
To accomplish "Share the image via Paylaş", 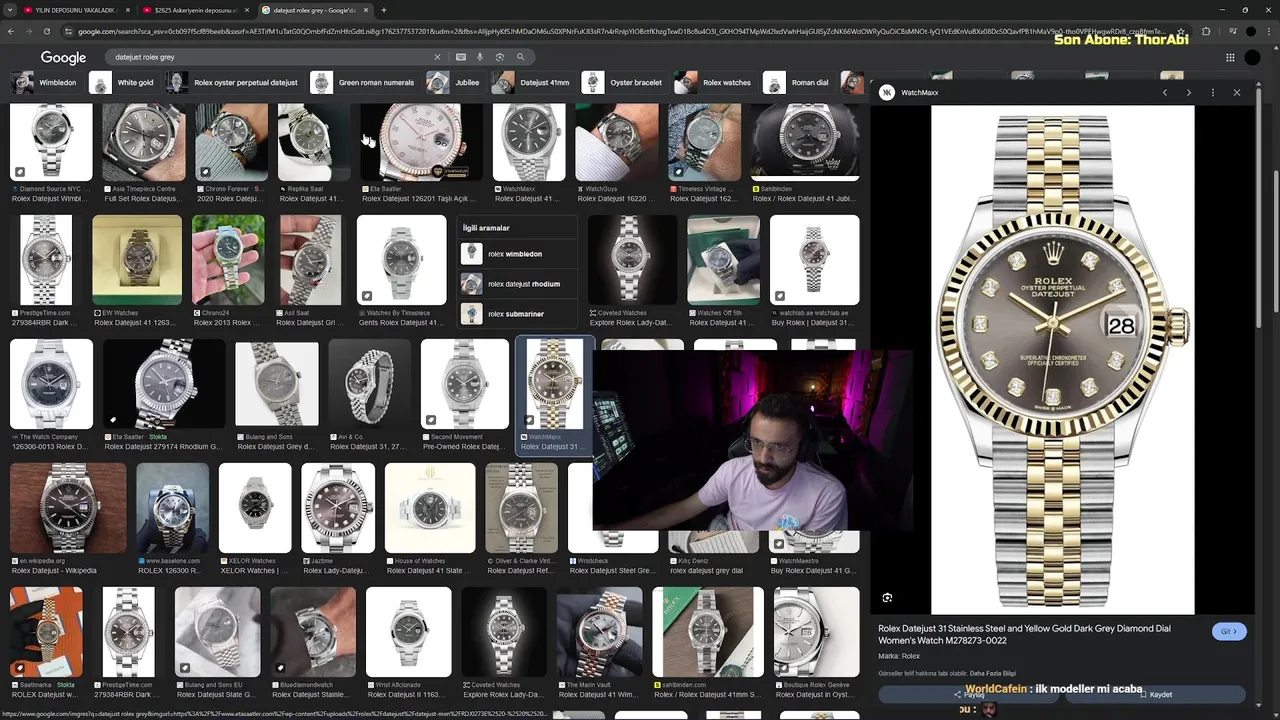I will pyautogui.click(x=969, y=694).
